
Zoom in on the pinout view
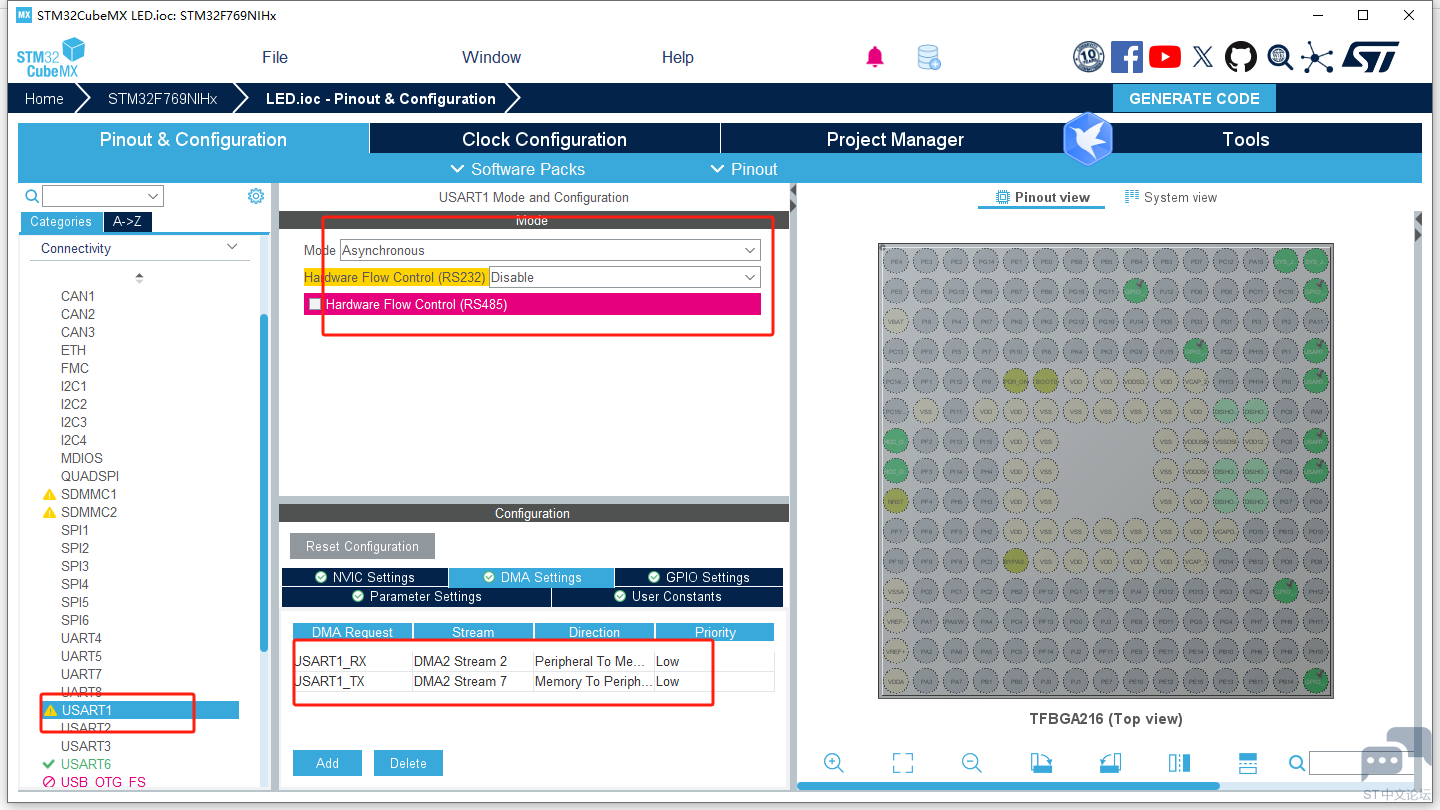tap(834, 763)
